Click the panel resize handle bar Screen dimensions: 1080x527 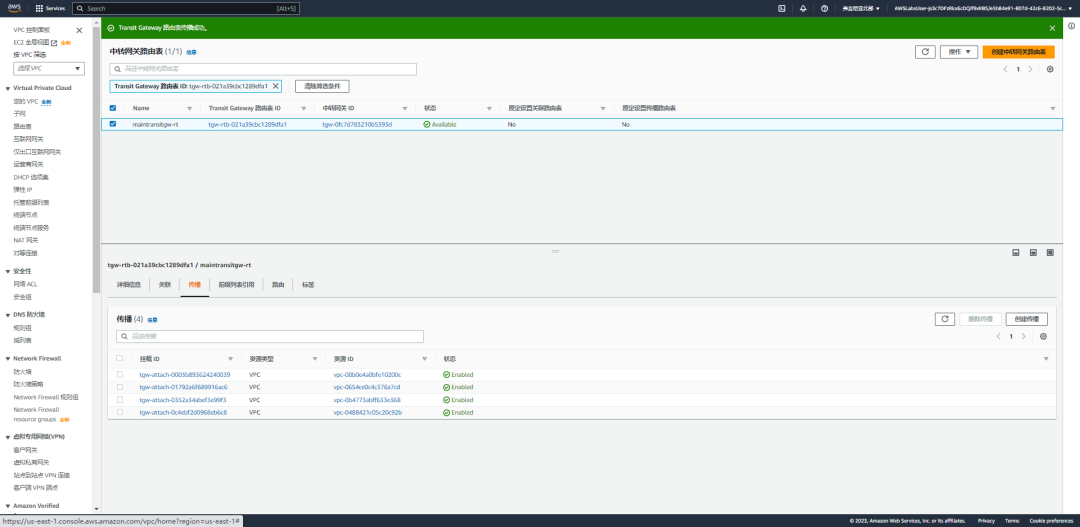point(555,251)
